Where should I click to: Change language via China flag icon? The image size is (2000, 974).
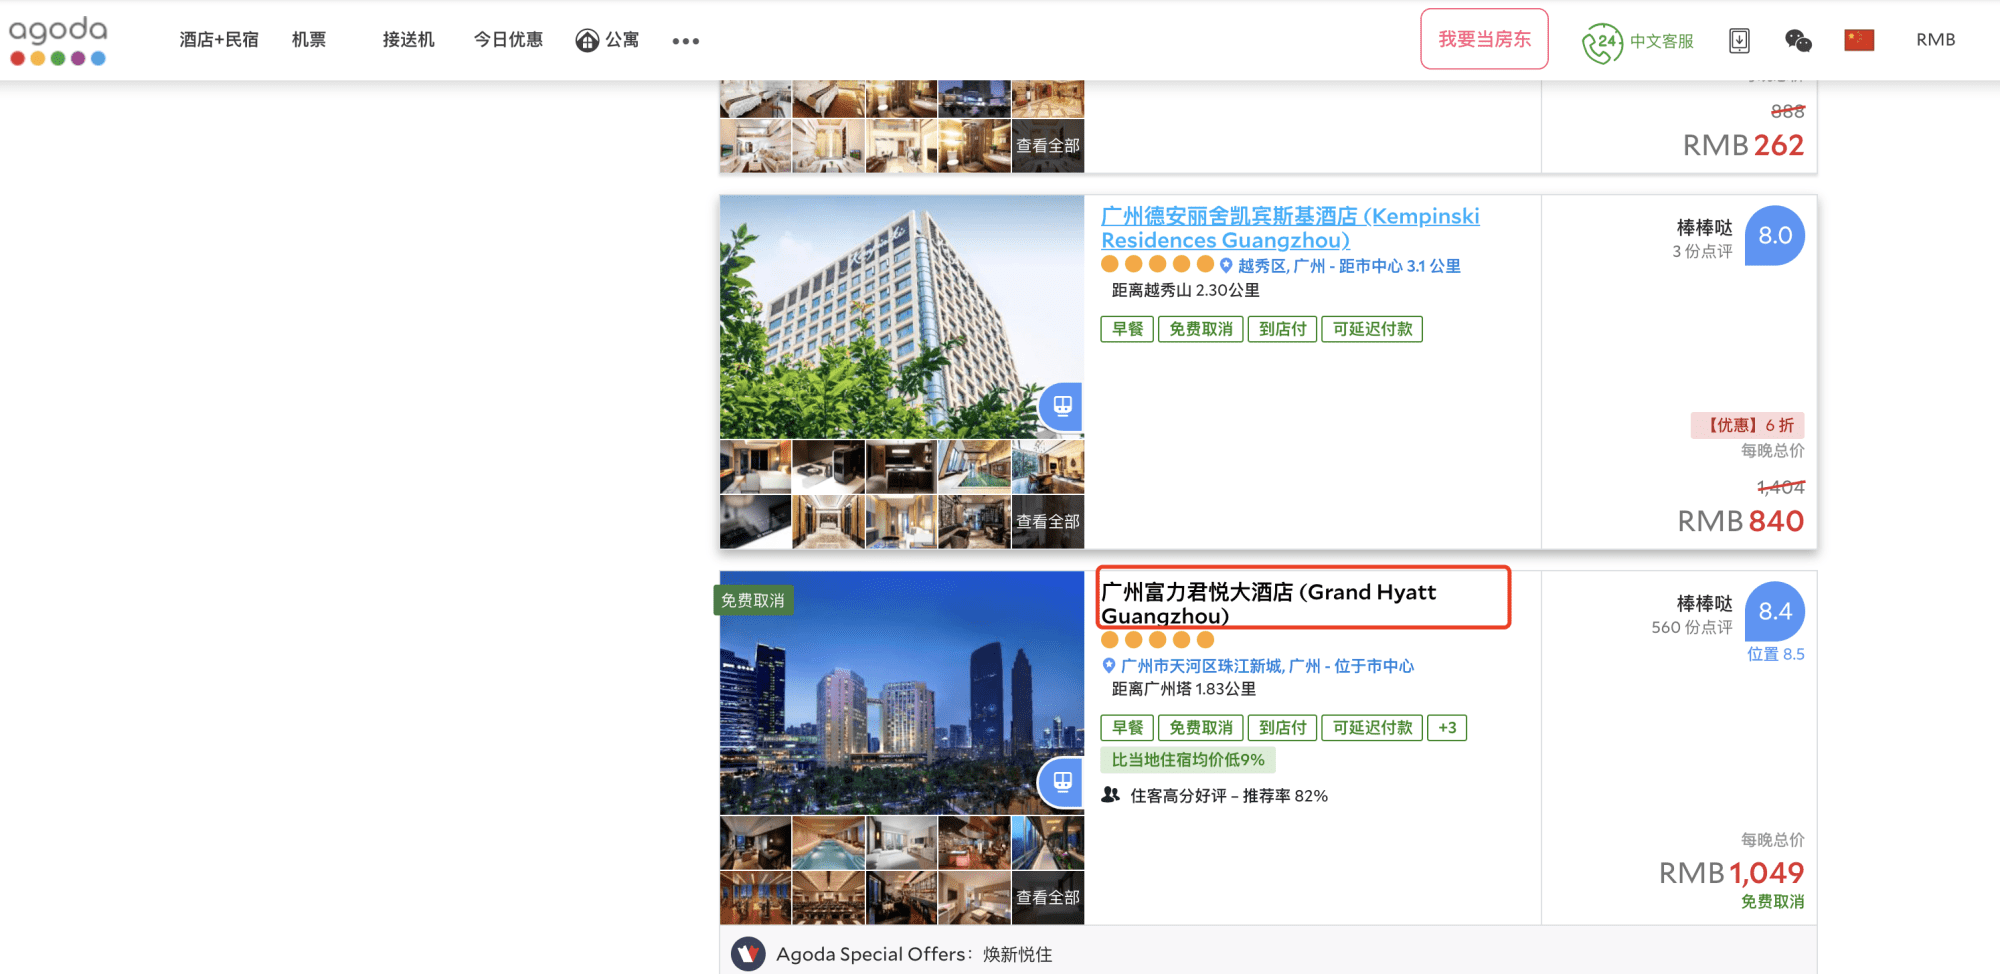tap(1859, 40)
